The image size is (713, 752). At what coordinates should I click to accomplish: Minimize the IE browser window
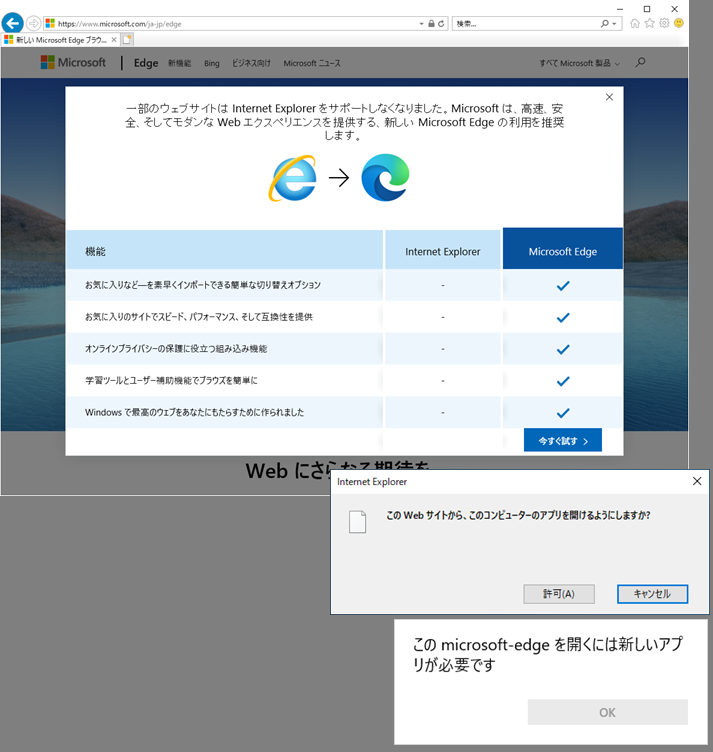[x=620, y=9]
